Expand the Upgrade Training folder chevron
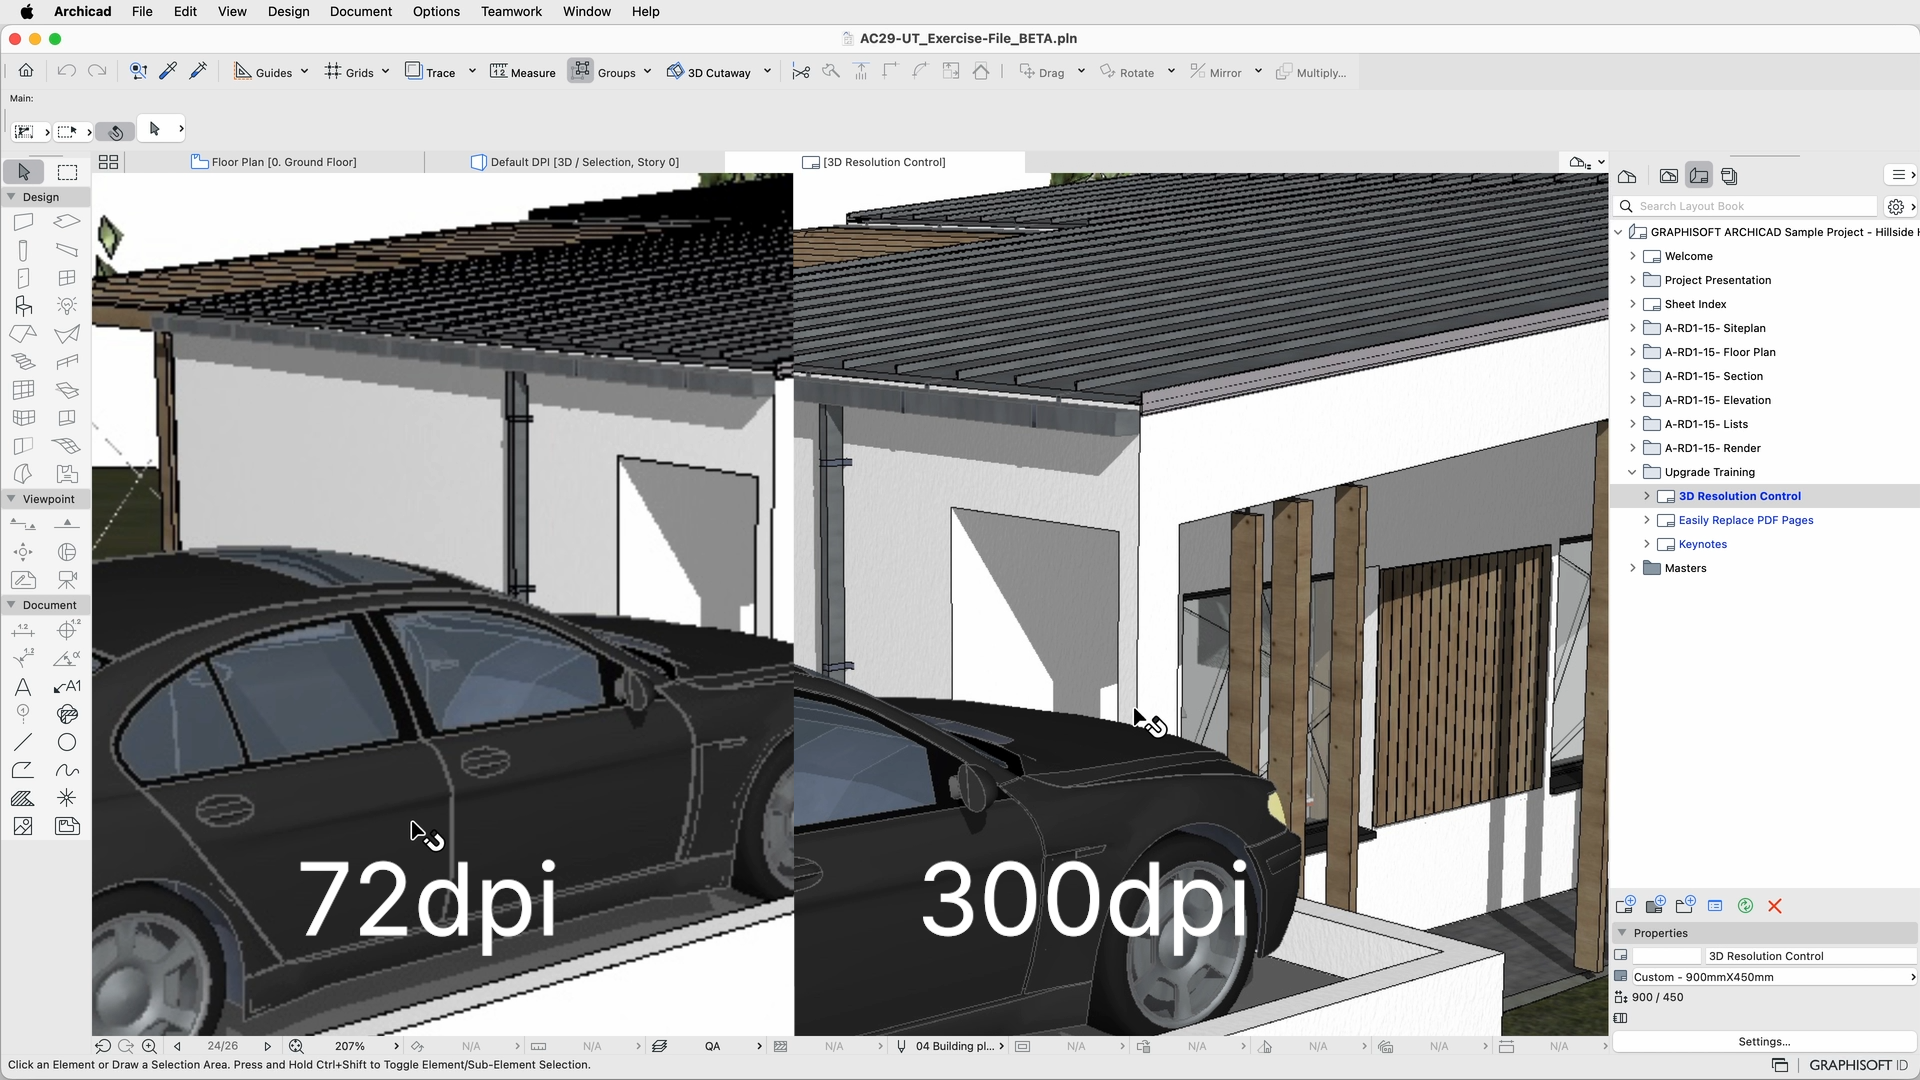Screen dimensions: 1920x1080 pyautogui.click(x=1632, y=472)
